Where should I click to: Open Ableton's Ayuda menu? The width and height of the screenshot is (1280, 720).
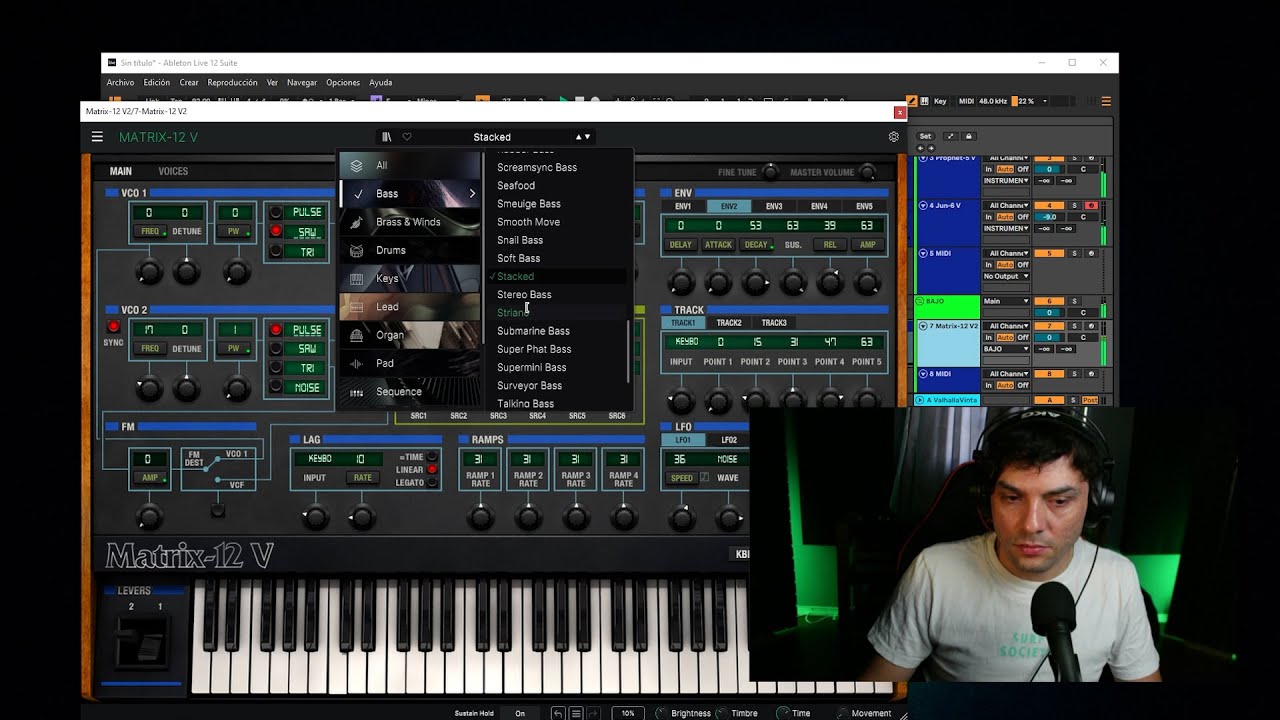point(380,83)
